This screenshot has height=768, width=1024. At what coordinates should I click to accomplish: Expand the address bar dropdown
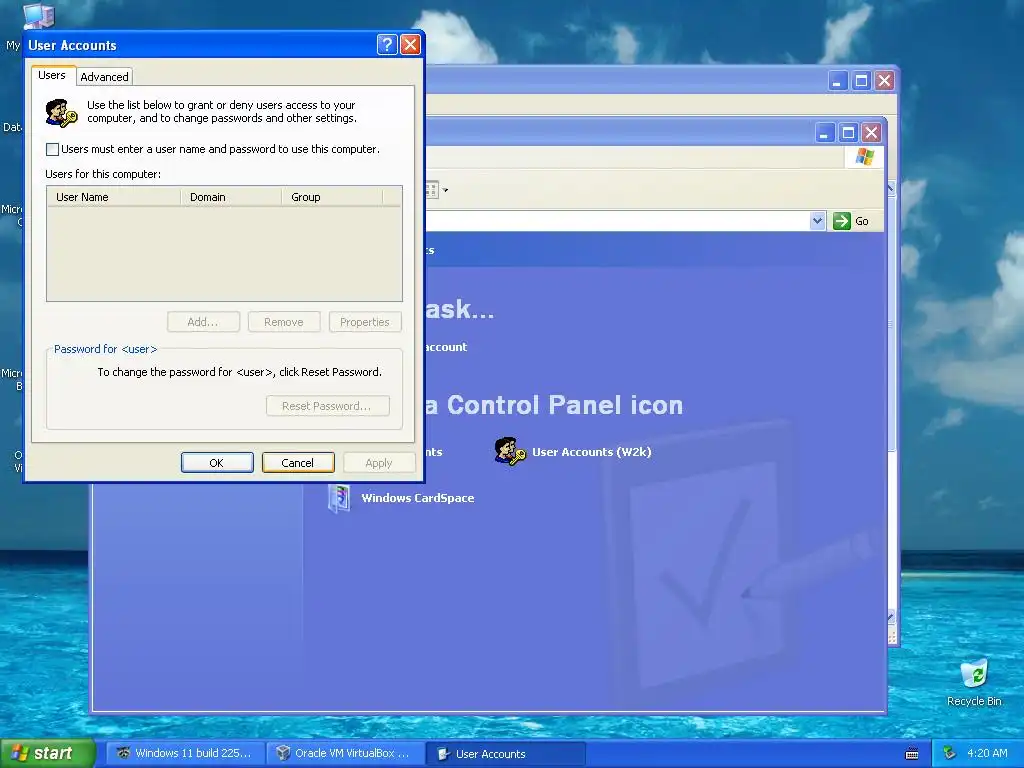pos(817,221)
